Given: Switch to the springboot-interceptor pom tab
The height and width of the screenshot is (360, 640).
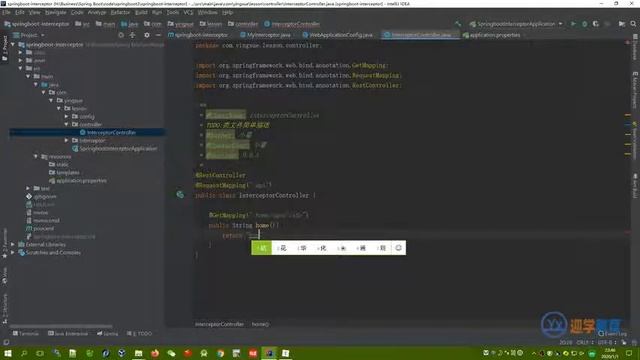Looking at the screenshot, I should pyautogui.click(x=199, y=35).
